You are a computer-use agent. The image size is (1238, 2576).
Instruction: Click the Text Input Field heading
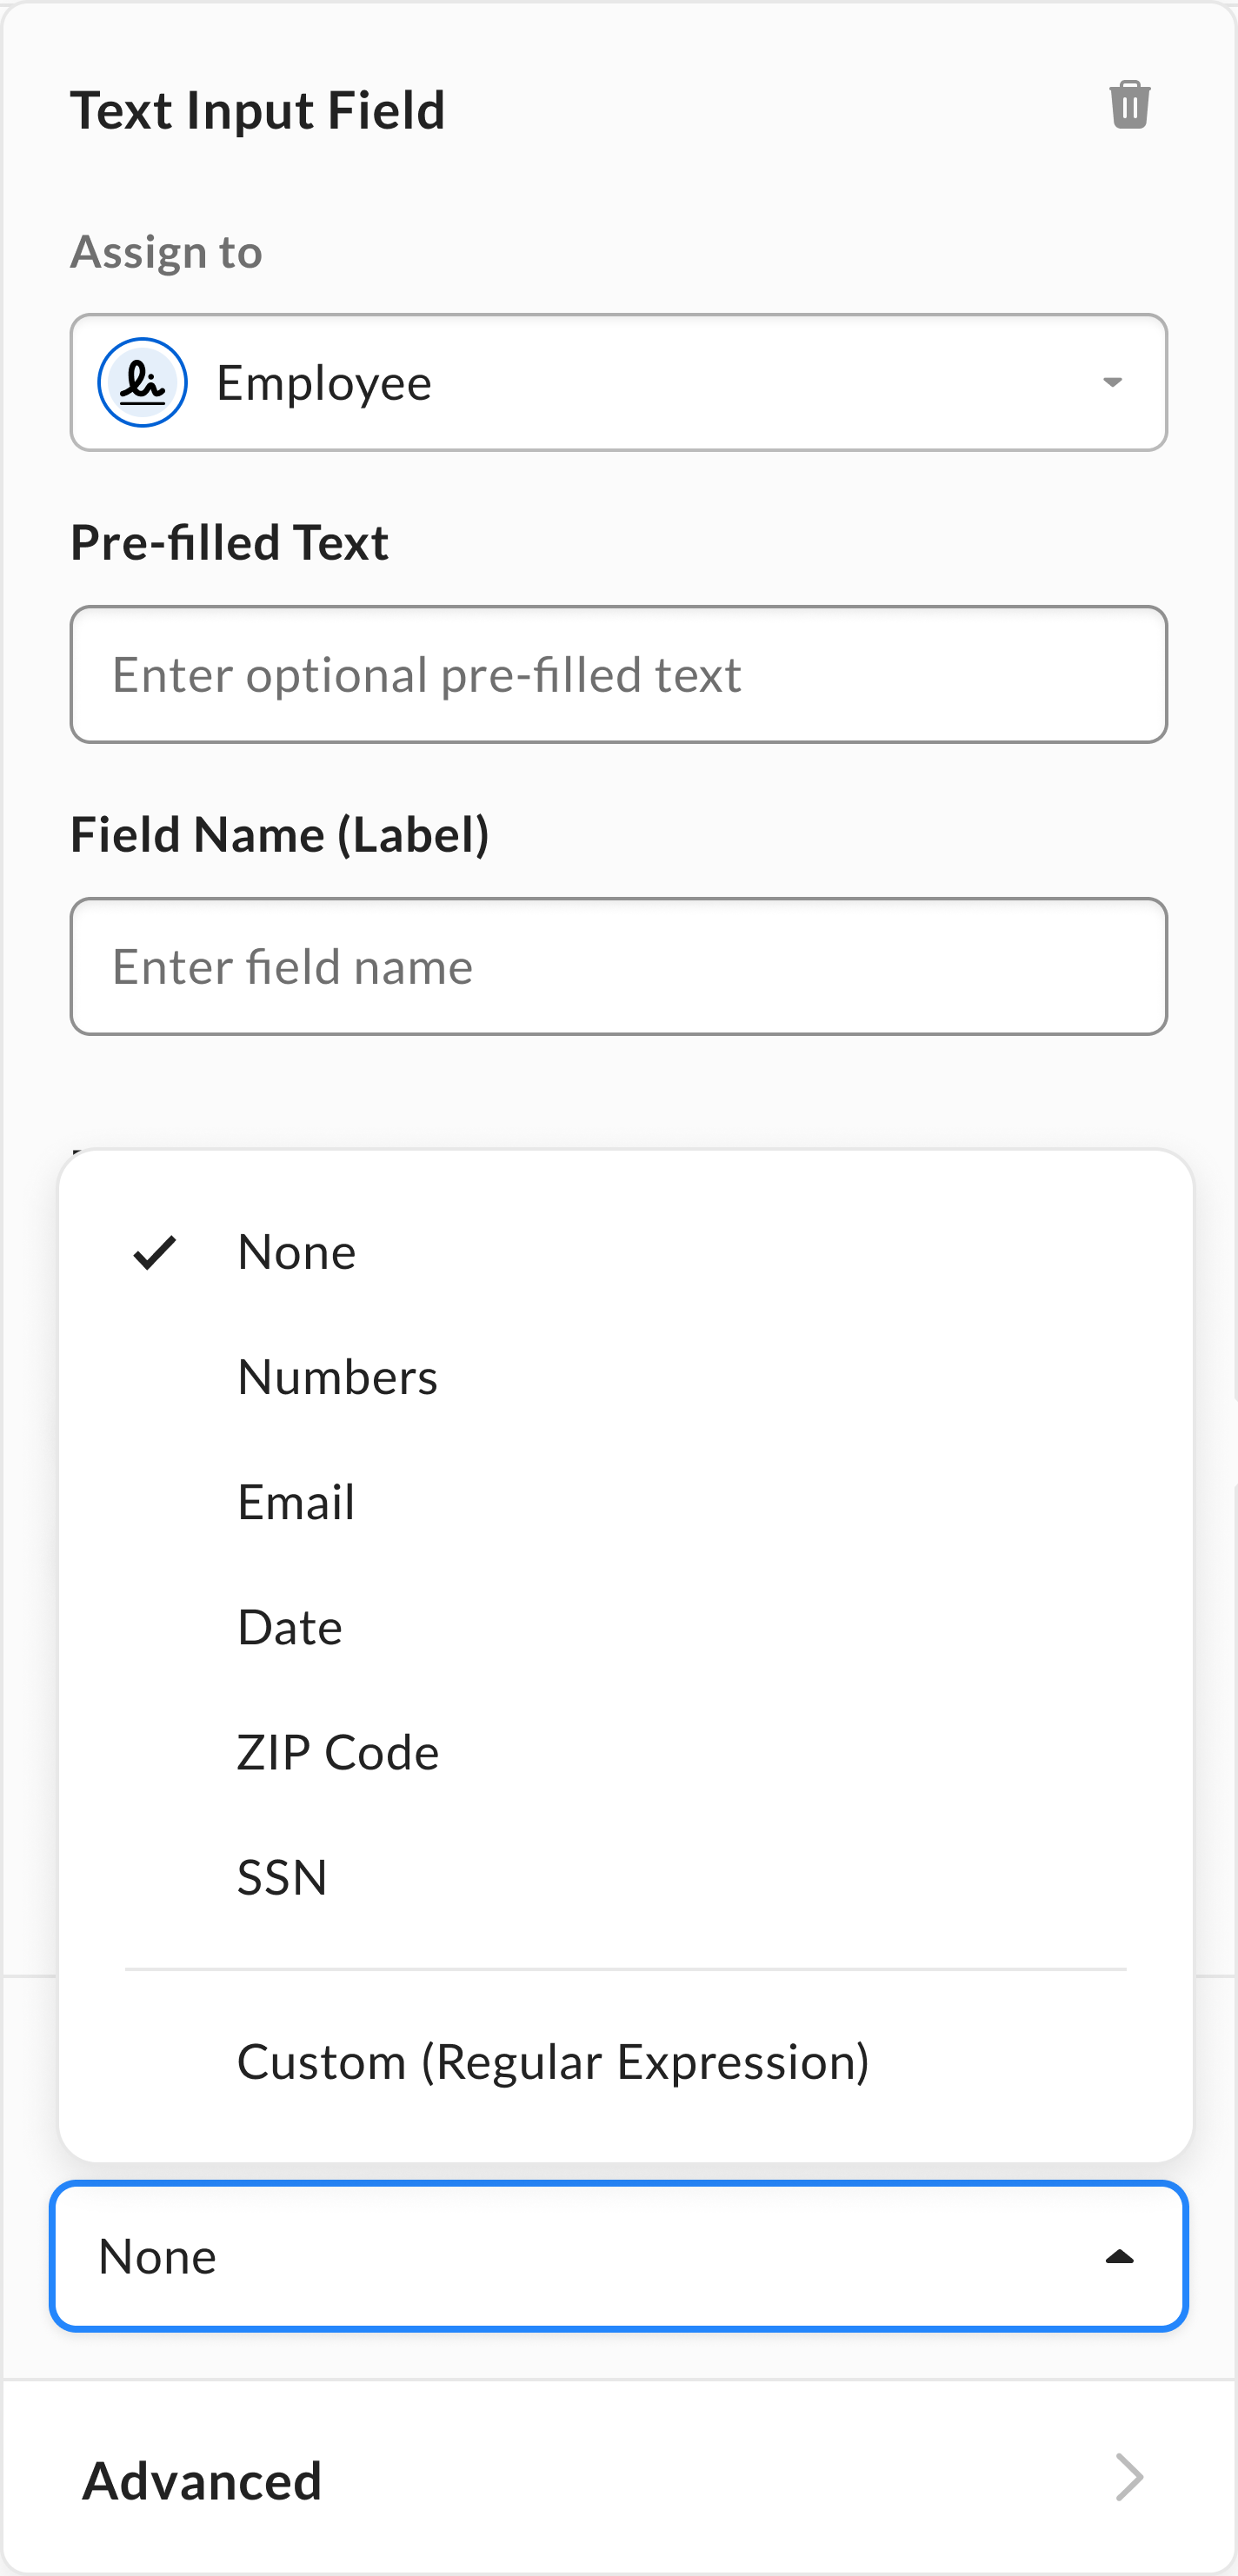pyautogui.click(x=258, y=110)
